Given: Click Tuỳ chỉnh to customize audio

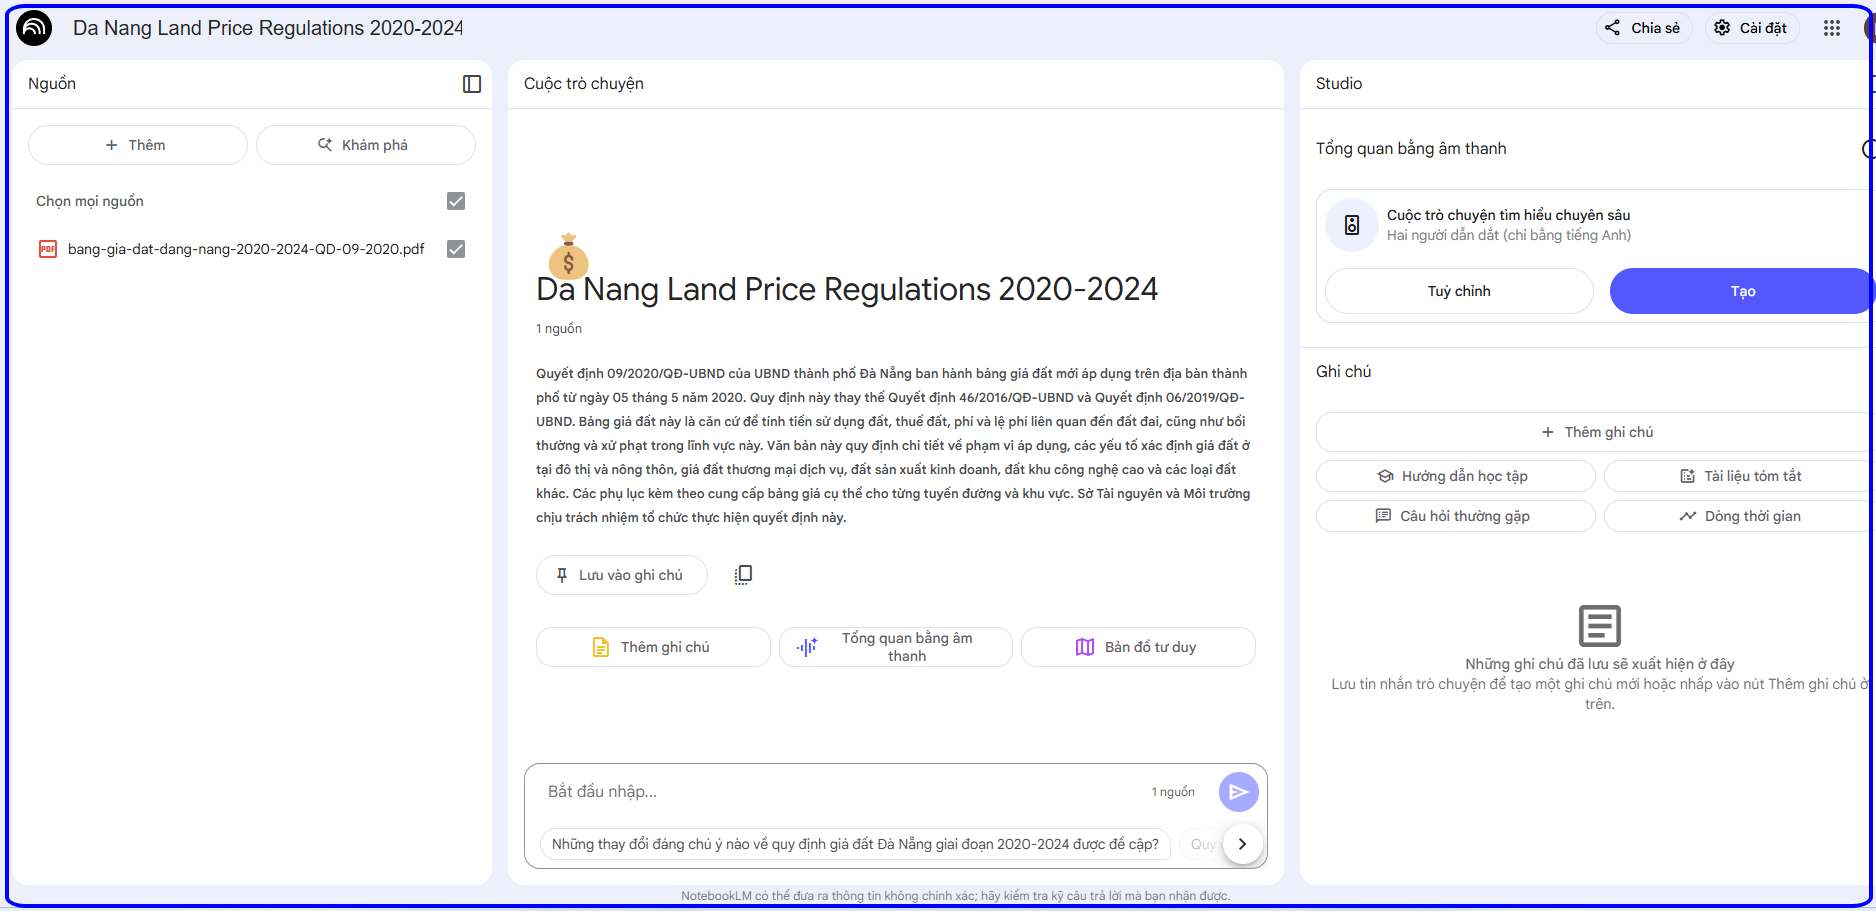Looking at the screenshot, I should (1459, 291).
